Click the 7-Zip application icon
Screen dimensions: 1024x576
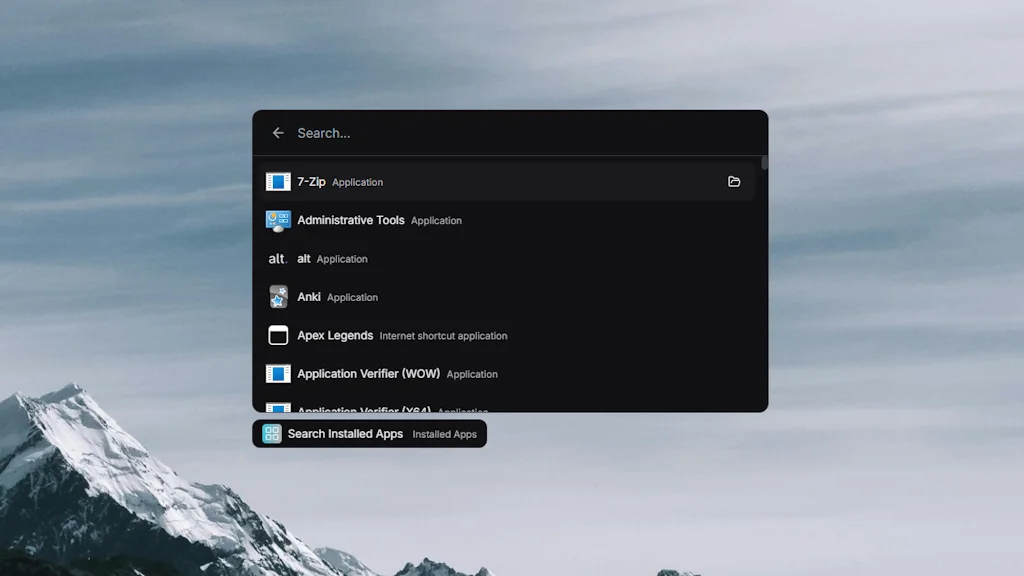tap(277, 181)
